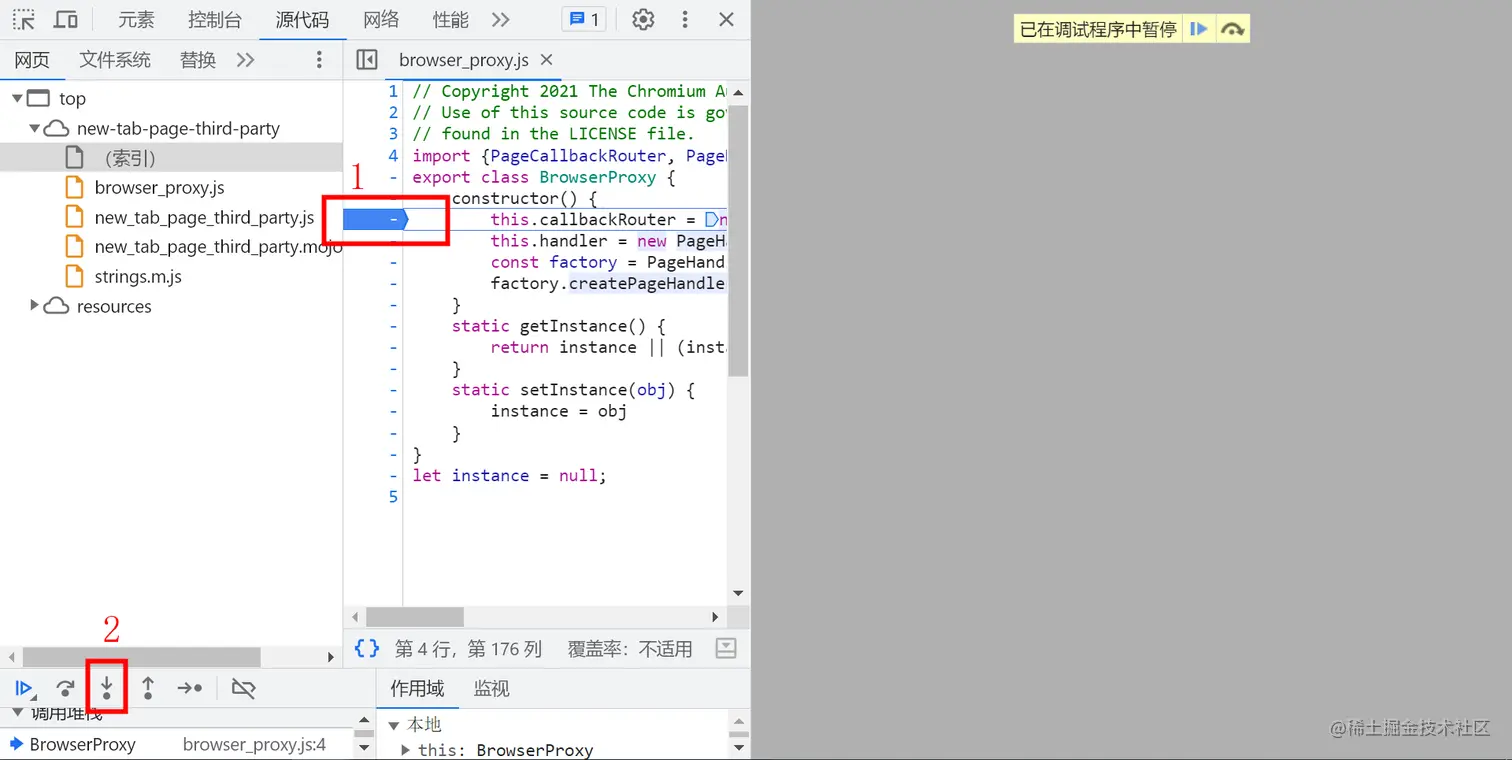The image size is (1512, 760).
Task: Click the inline breakpoint marker after callbackRouter =
Action: [x=712, y=219]
